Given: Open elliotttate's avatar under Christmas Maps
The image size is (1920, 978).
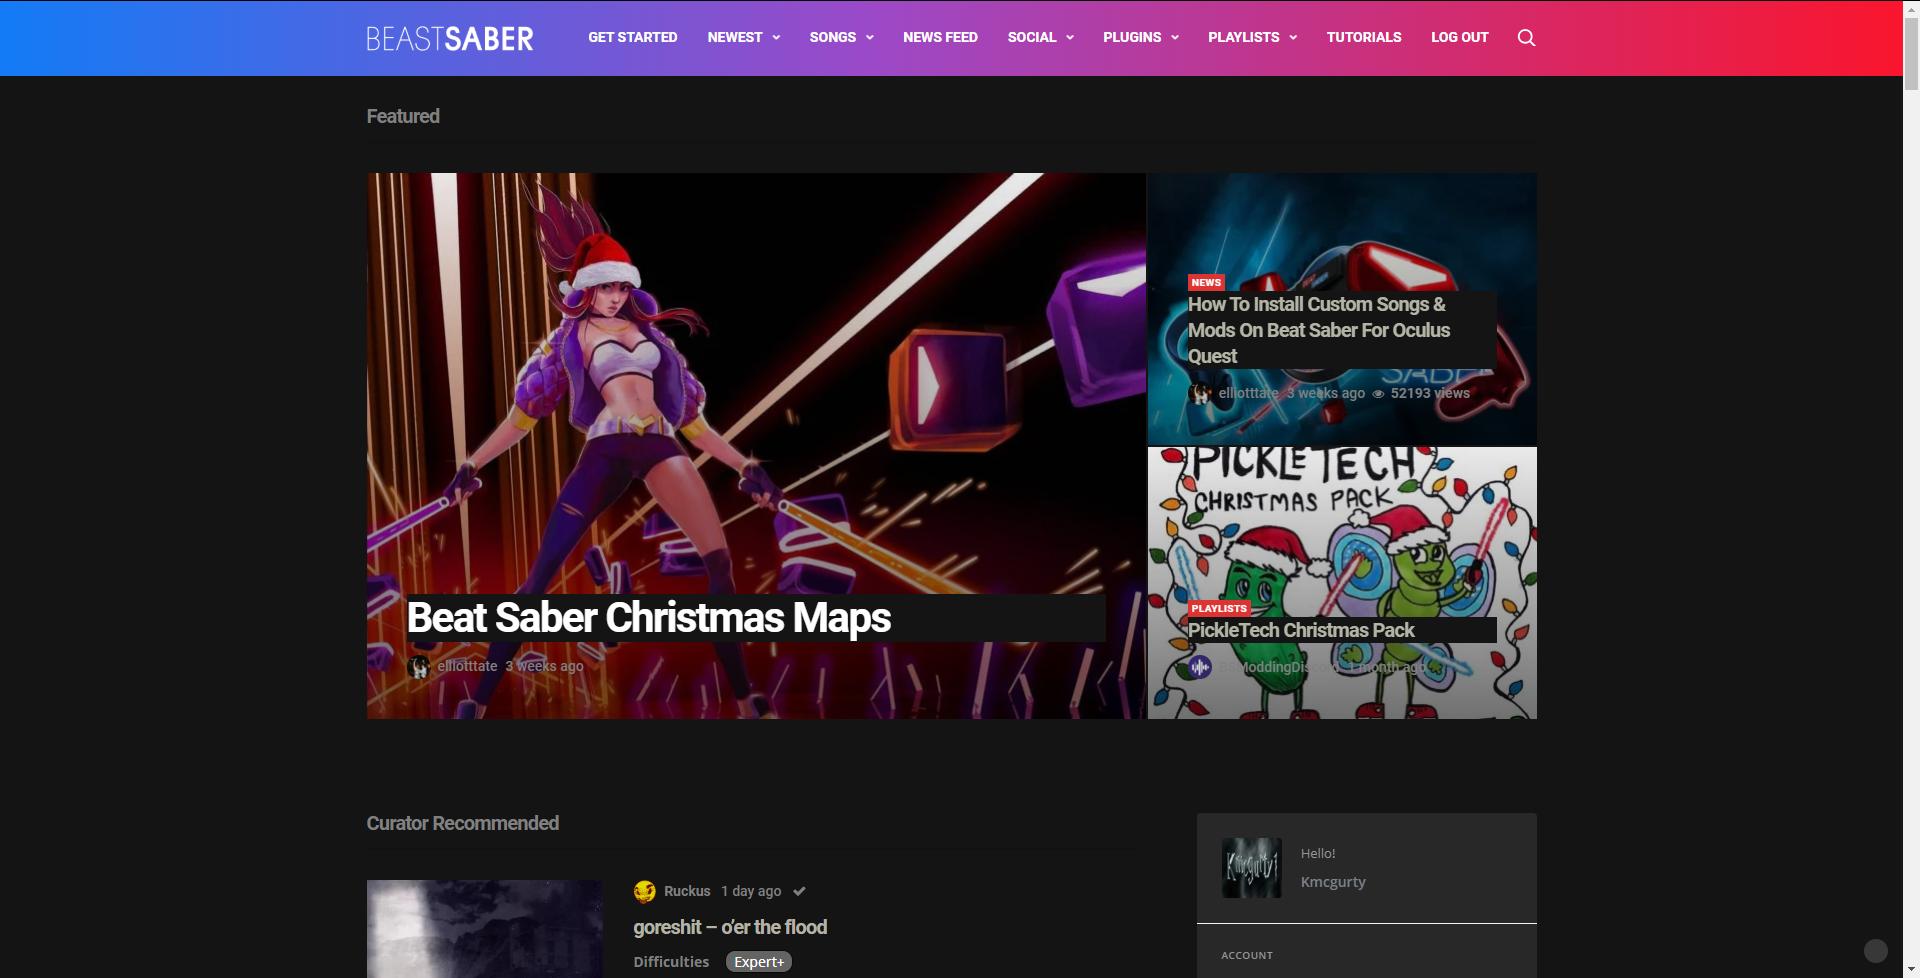Looking at the screenshot, I should pyautogui.click(x=419, y=667).
